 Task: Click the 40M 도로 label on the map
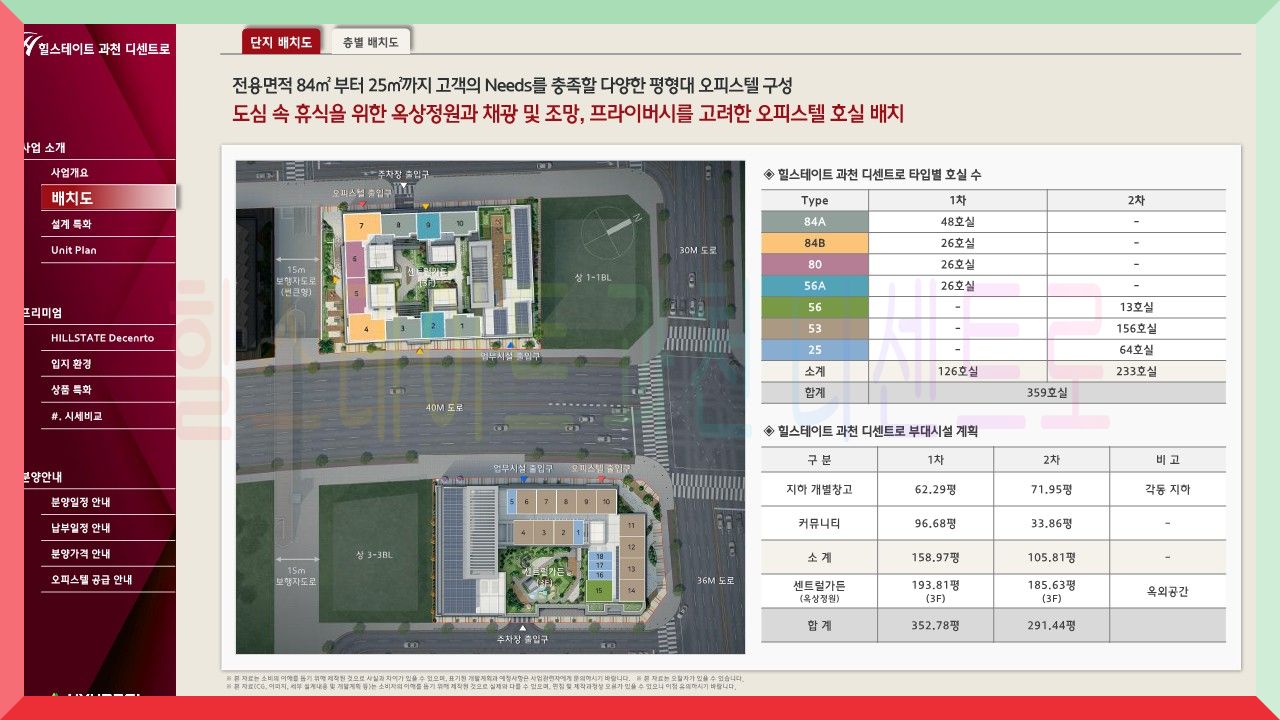pyautogui.click(x=447, y=408)
